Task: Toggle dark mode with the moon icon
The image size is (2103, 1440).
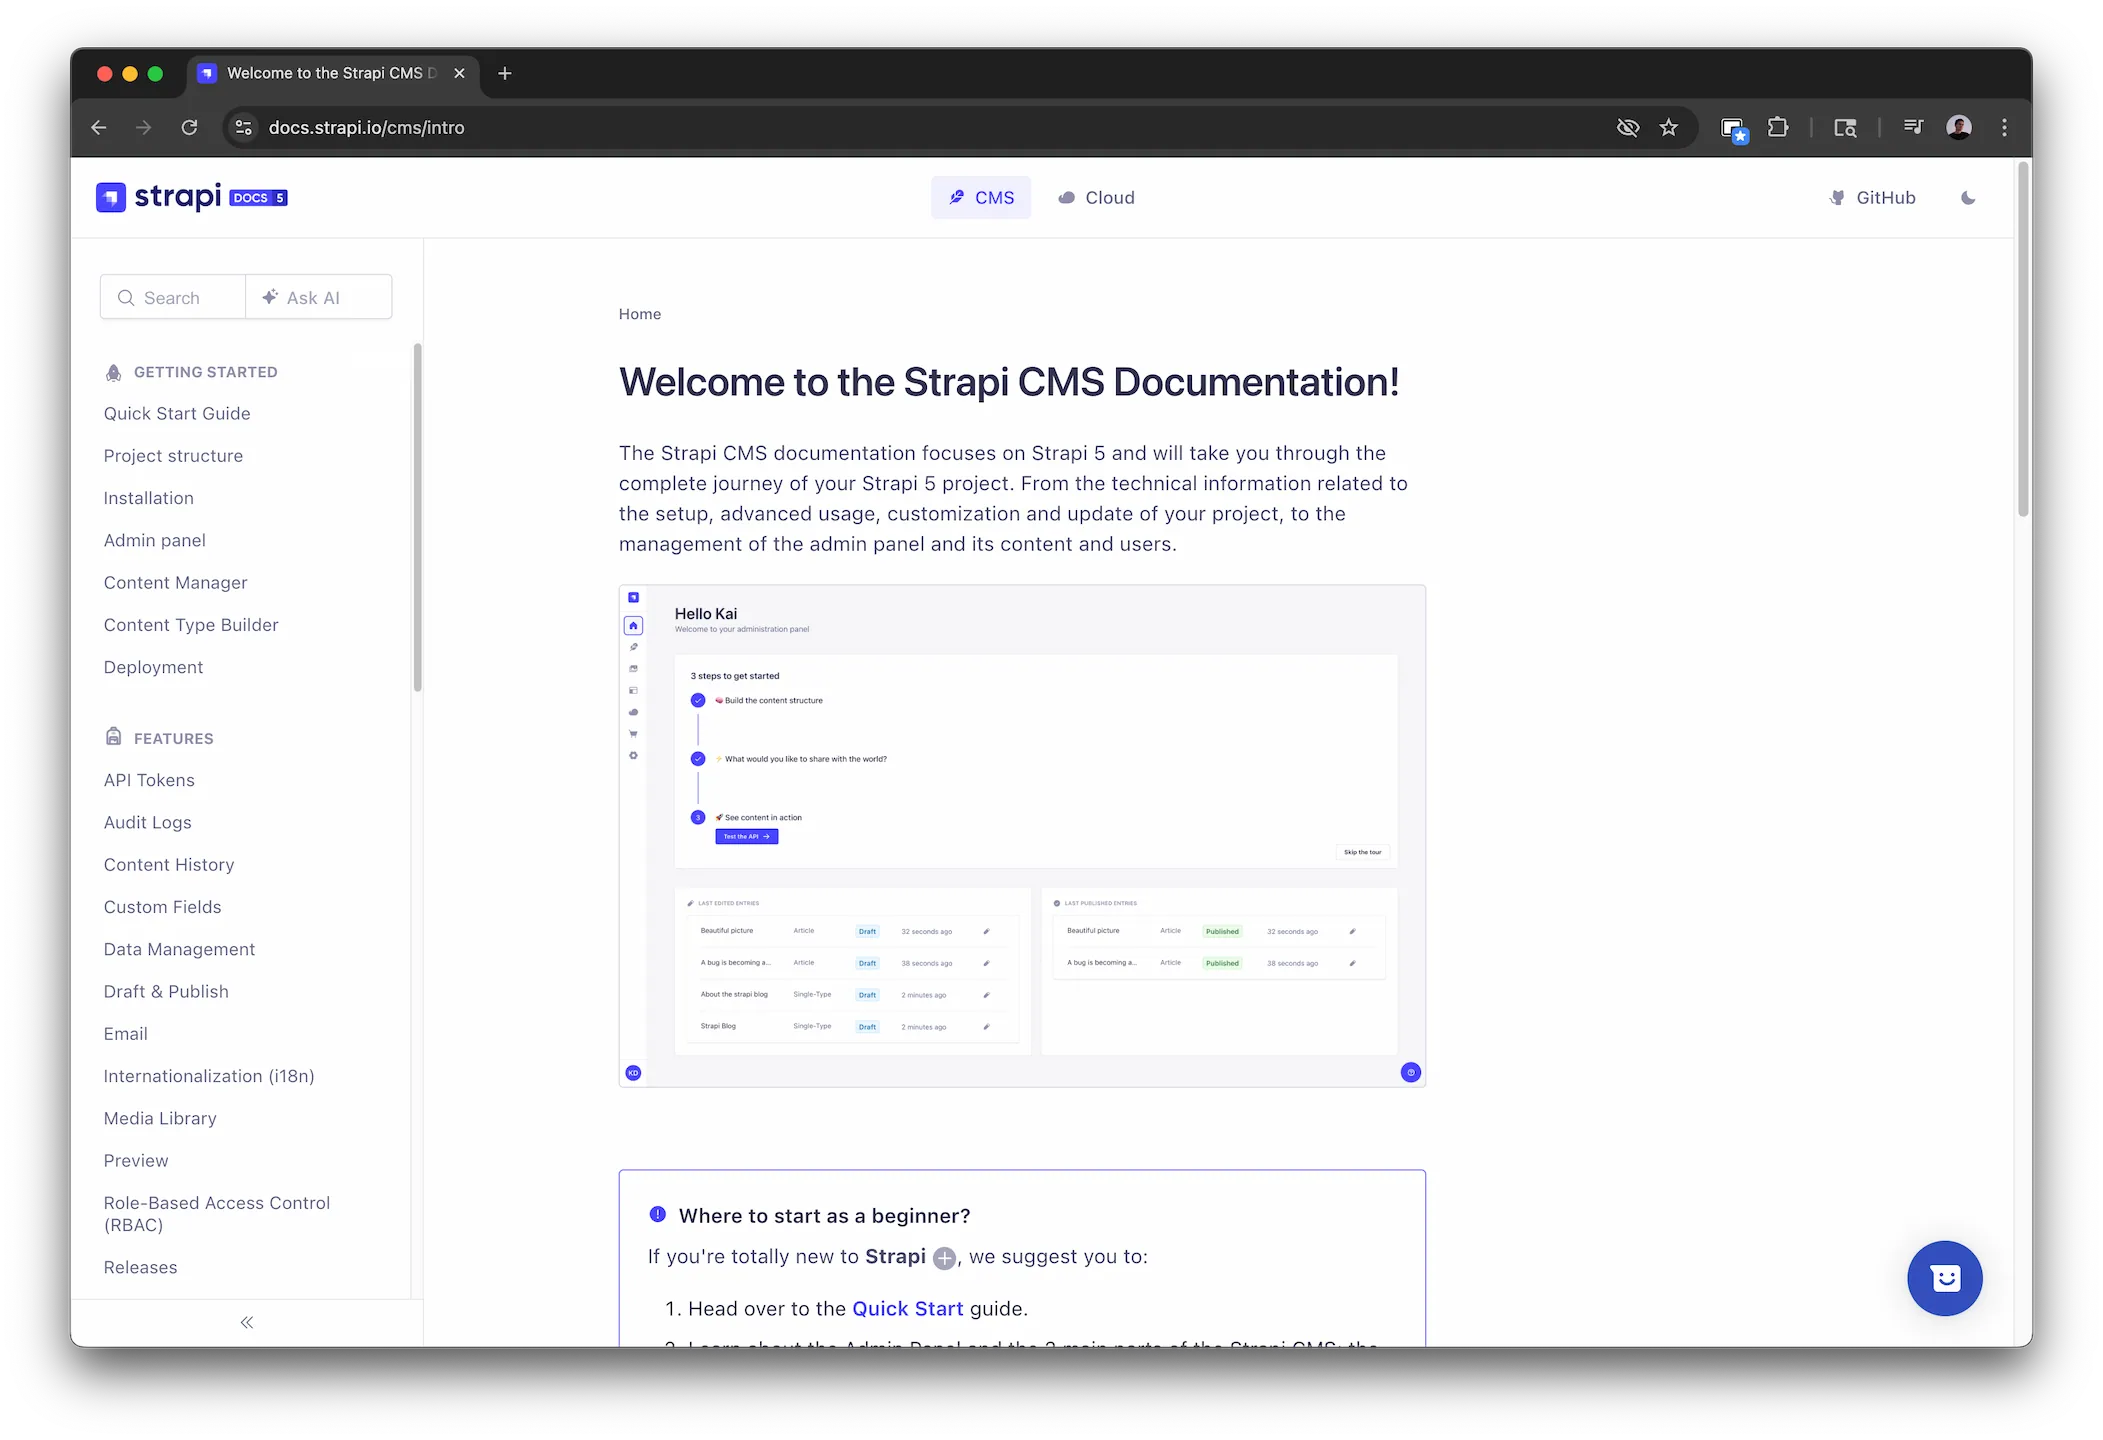Action: (x=1966, y=197)
